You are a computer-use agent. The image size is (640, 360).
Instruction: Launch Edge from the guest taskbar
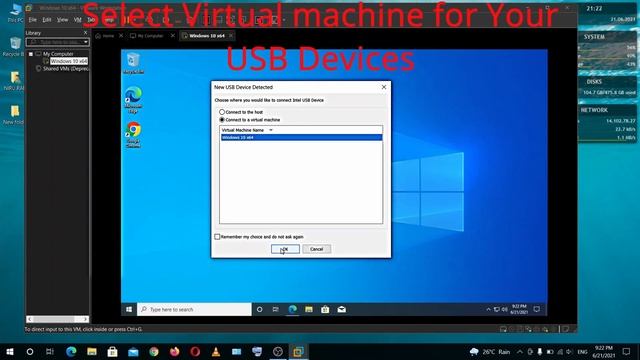293,309
